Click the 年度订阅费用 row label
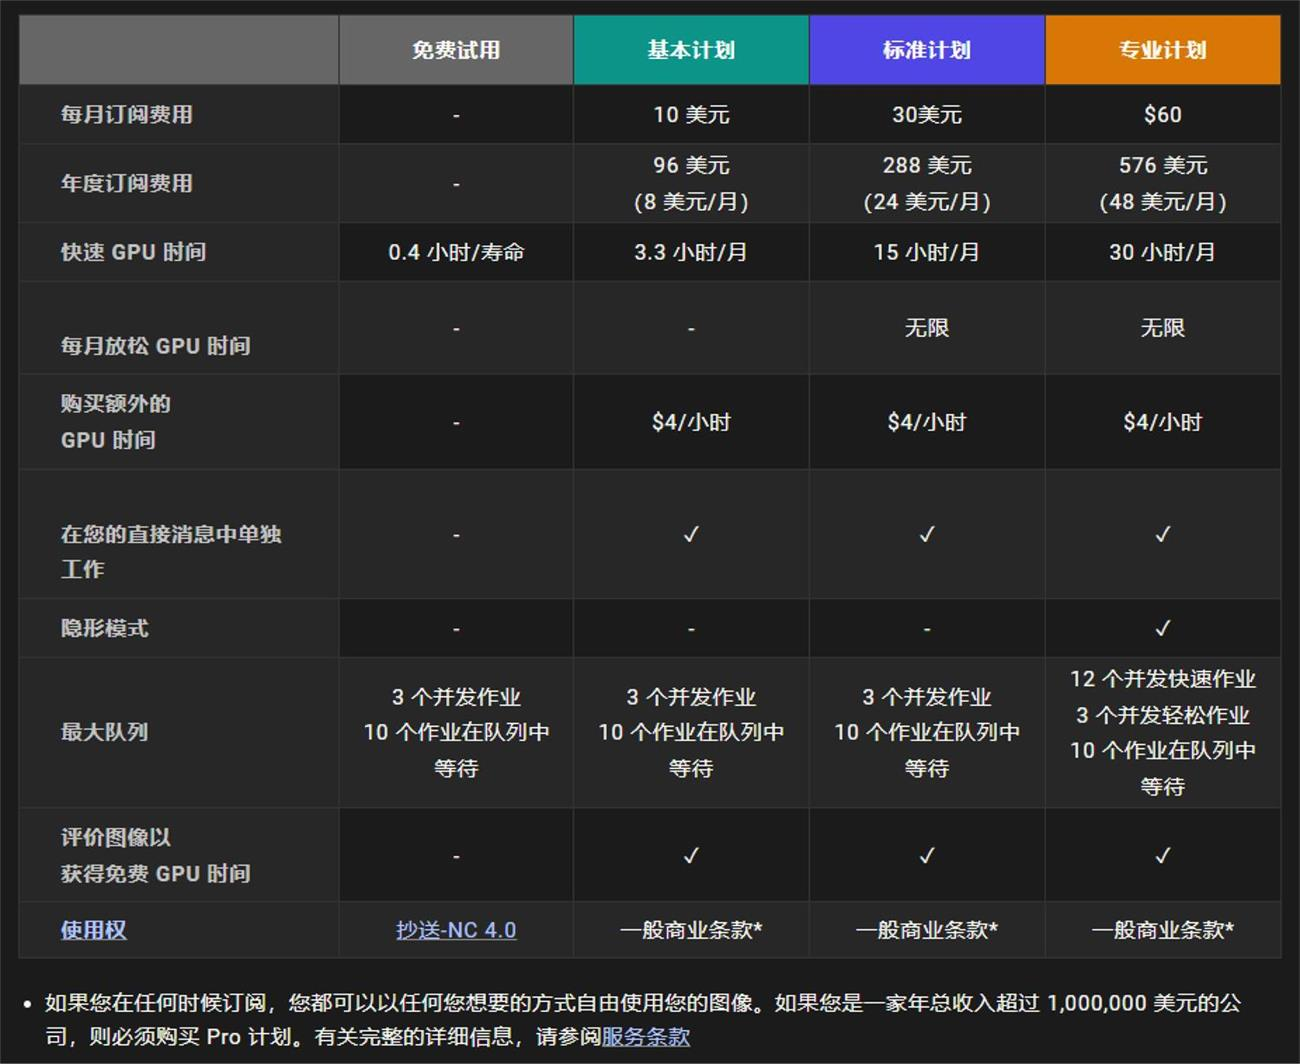1300x1064 pixels. (127, 183)
